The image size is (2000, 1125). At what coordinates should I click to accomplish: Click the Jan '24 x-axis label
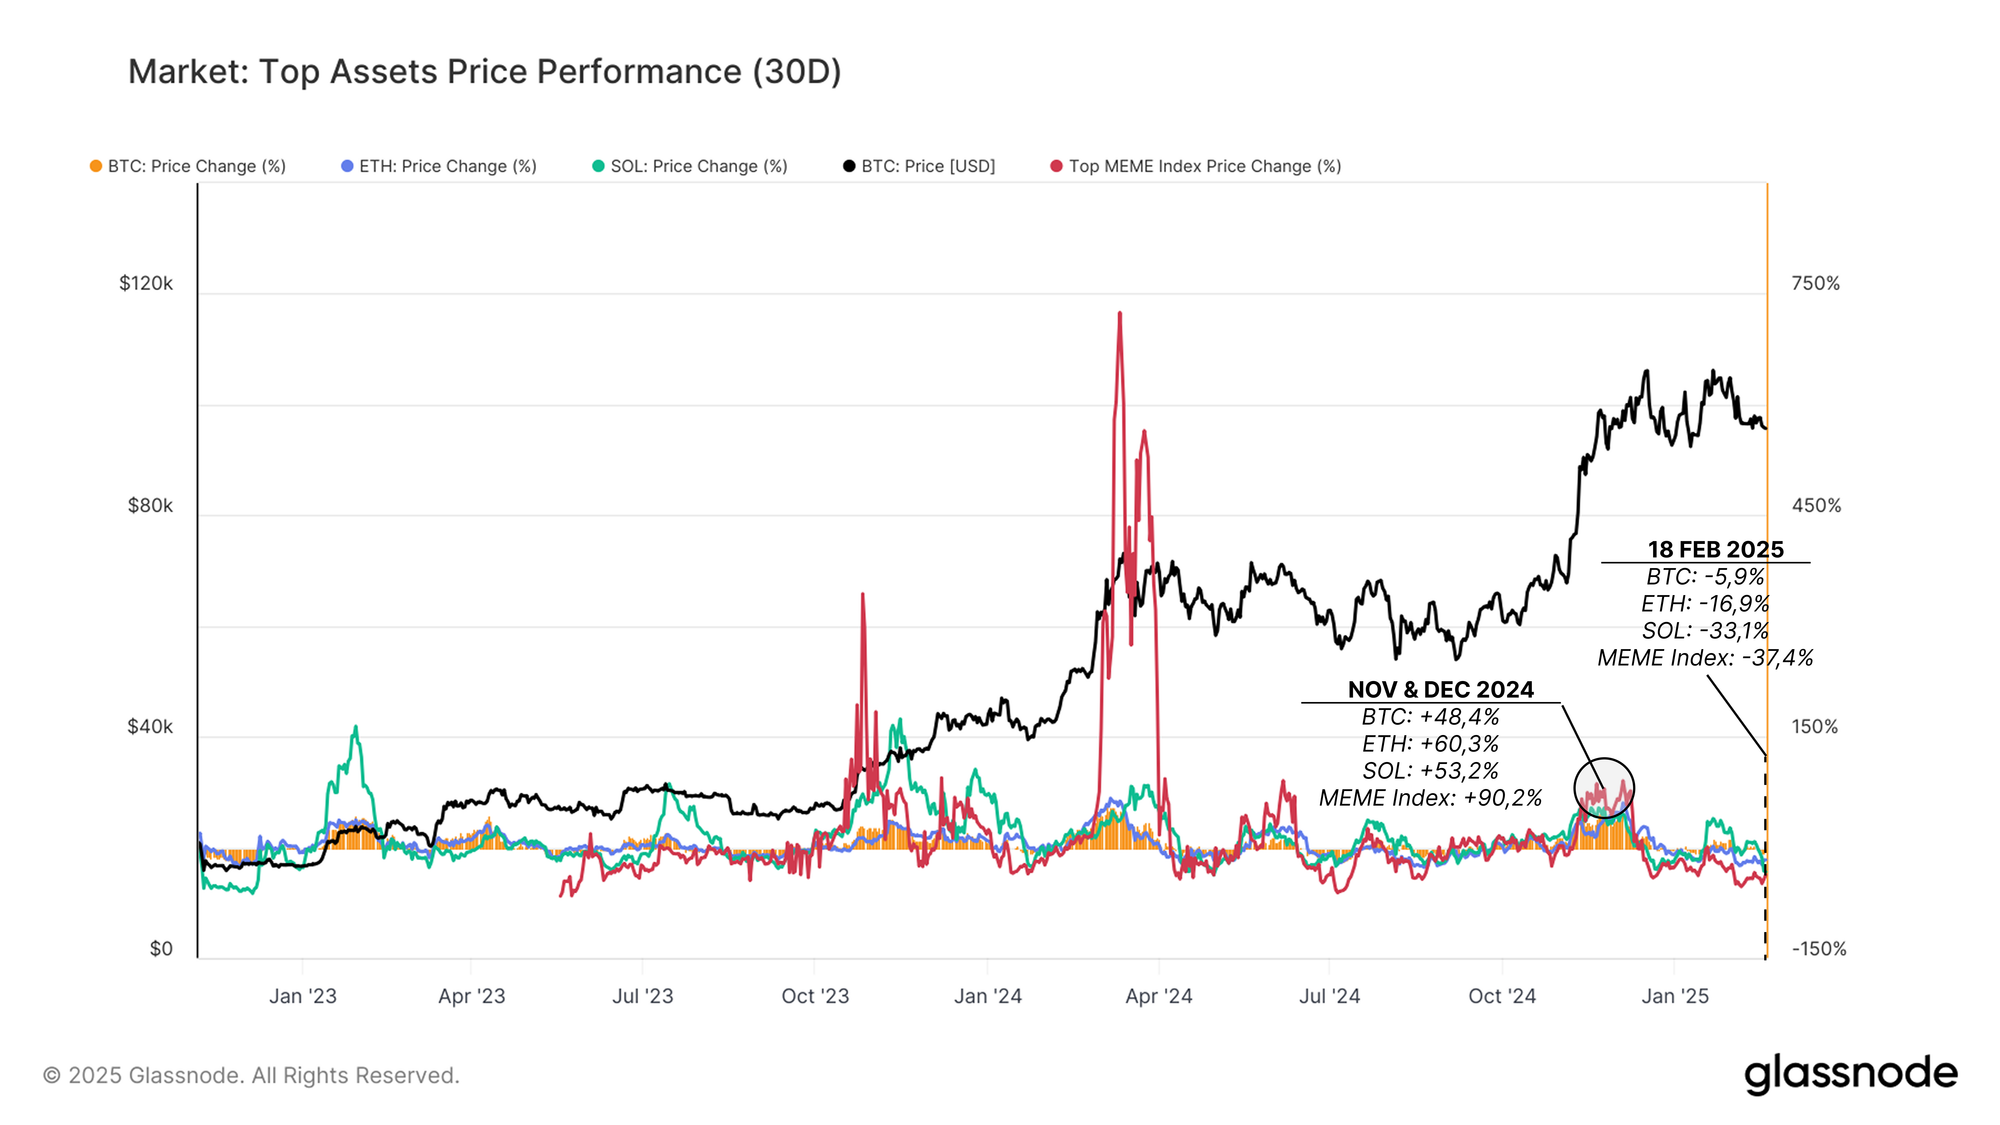(988, 996)
